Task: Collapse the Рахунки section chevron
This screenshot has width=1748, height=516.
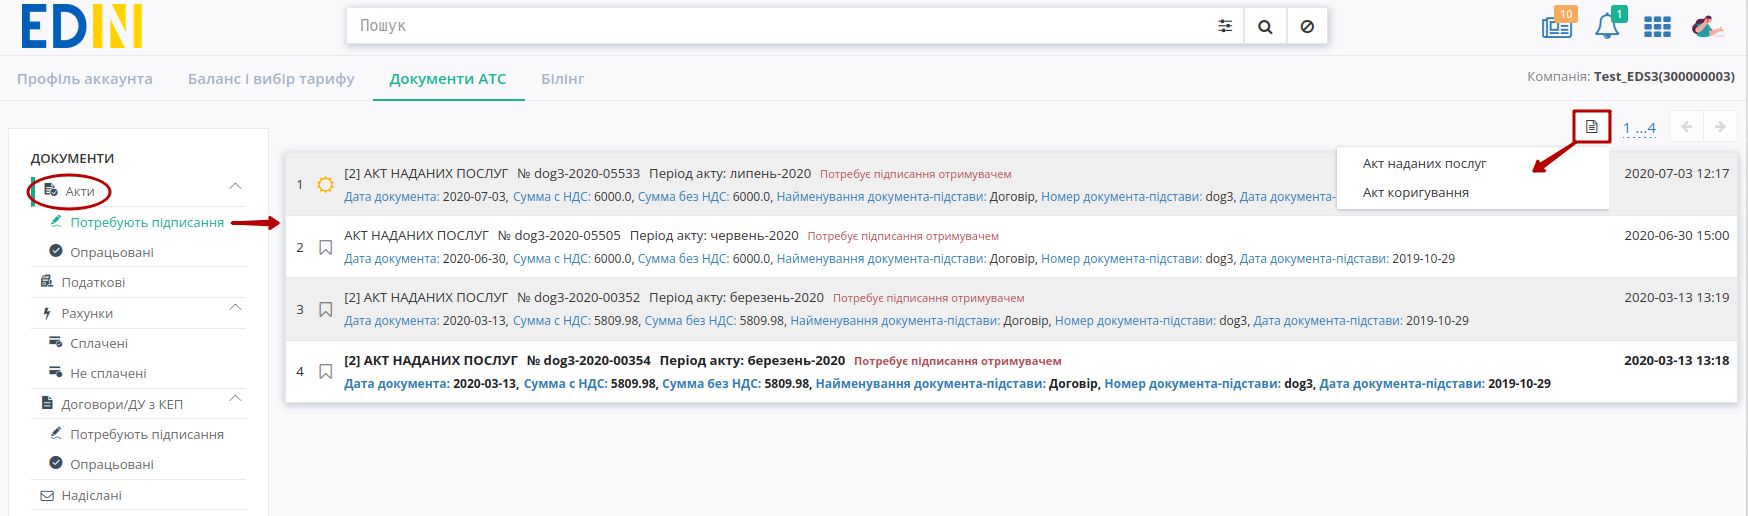Action: coord(235,307)
